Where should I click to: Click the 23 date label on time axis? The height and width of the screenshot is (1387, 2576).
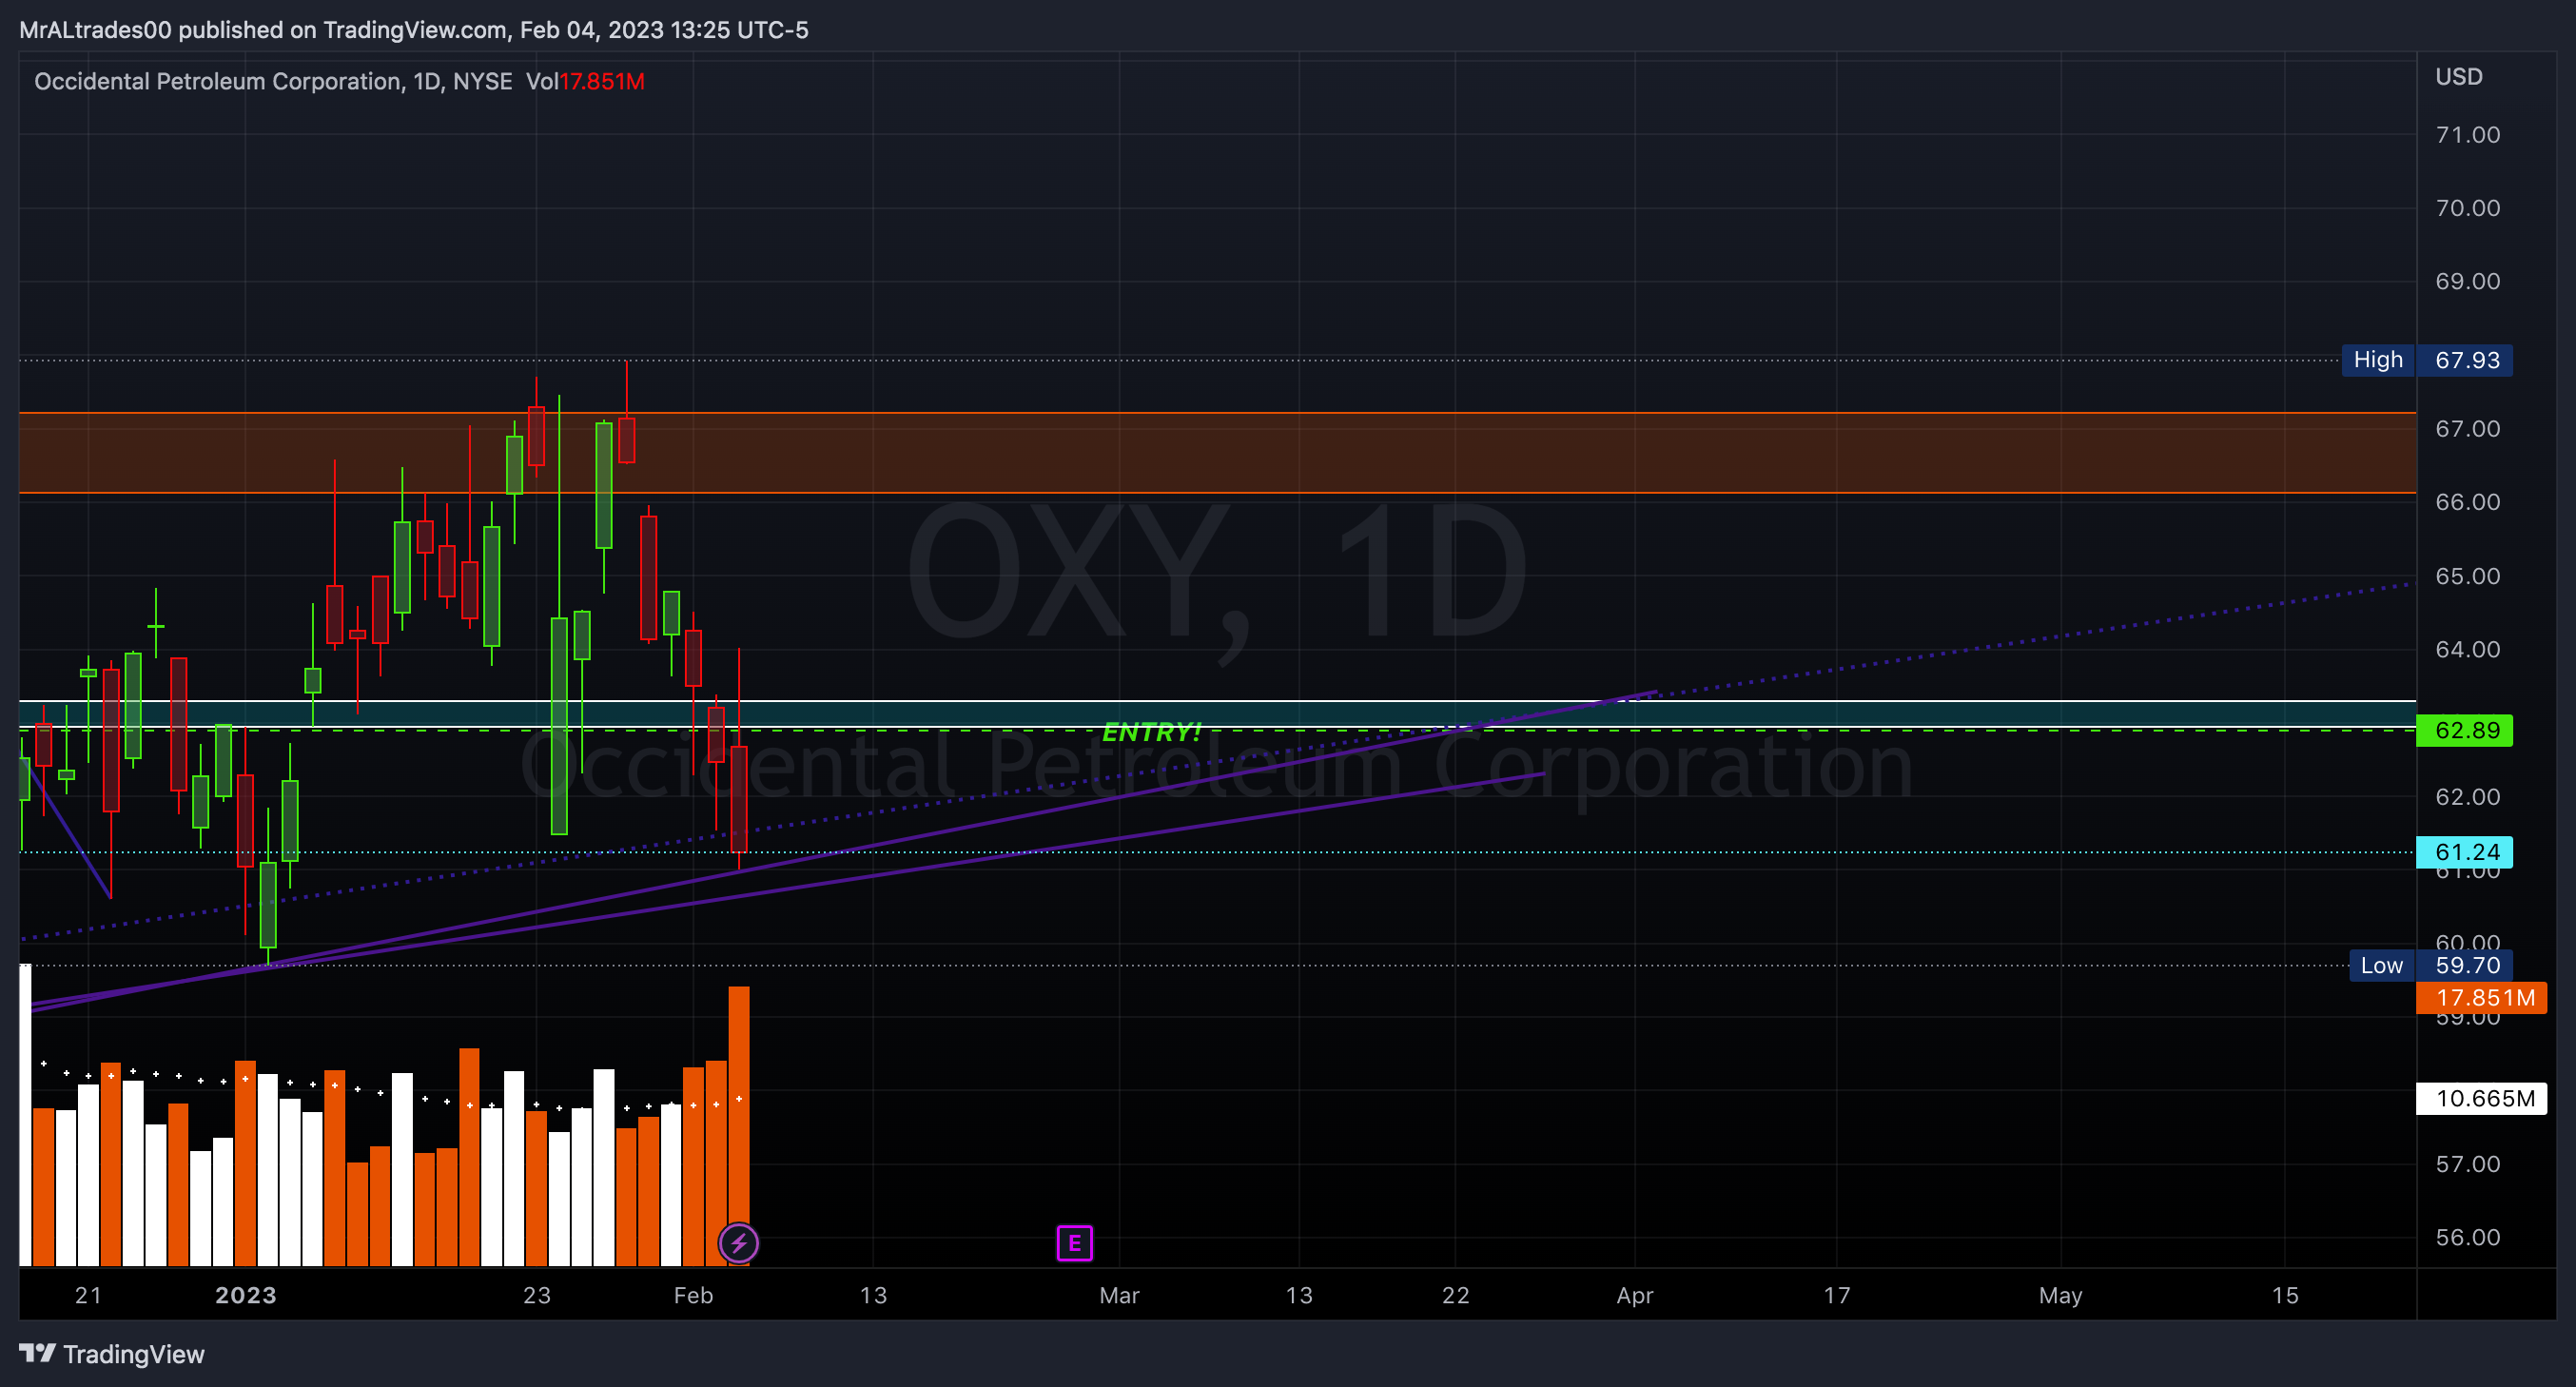(536, 1295)
